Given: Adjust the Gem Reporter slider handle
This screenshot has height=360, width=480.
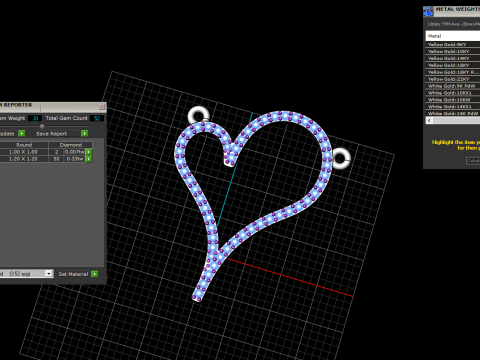Looking at the screenshot, I should point(42,126).
